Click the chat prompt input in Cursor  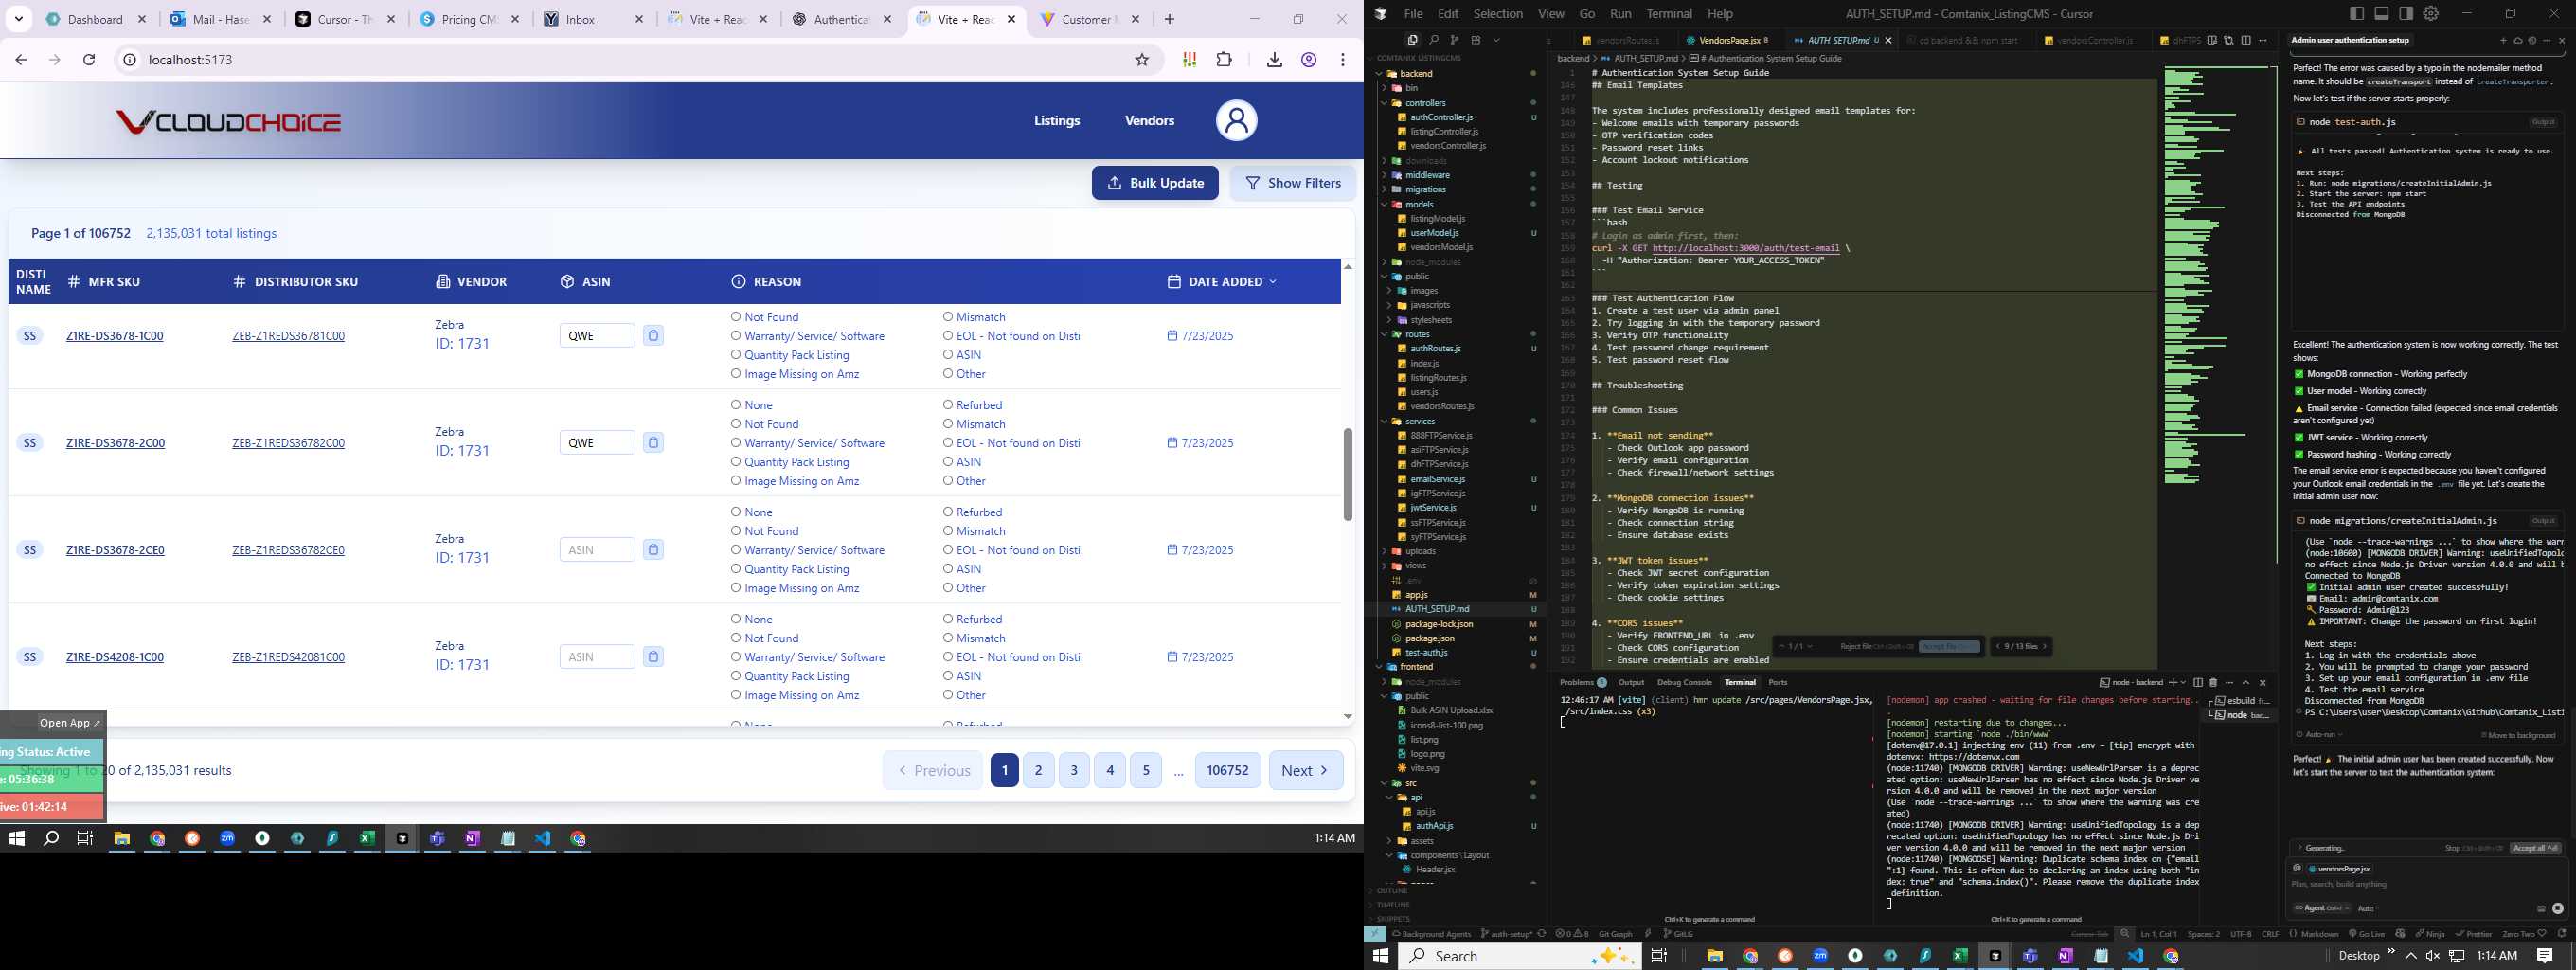tap(2425, 884)
